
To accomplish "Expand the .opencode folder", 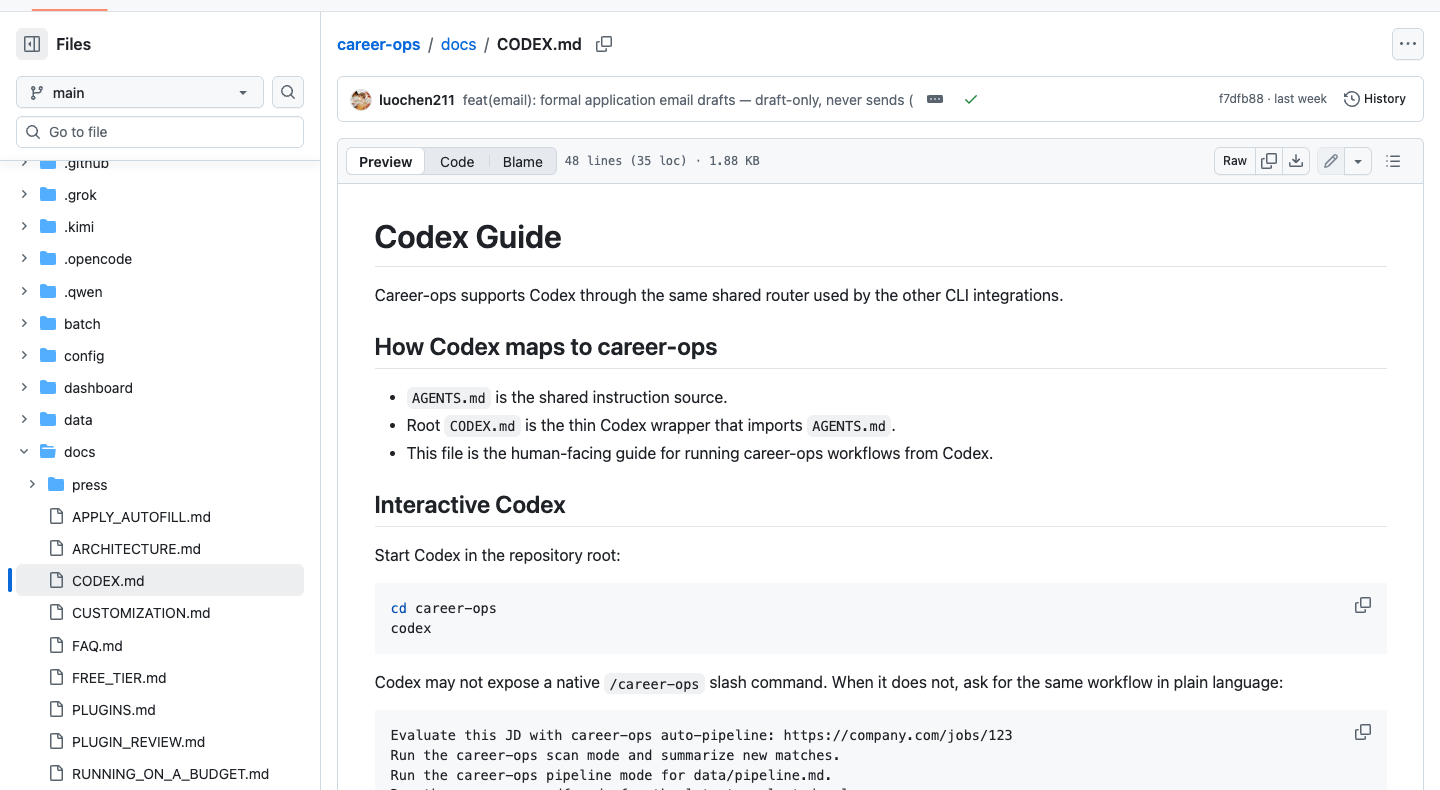I will click(x=24, y=259).
